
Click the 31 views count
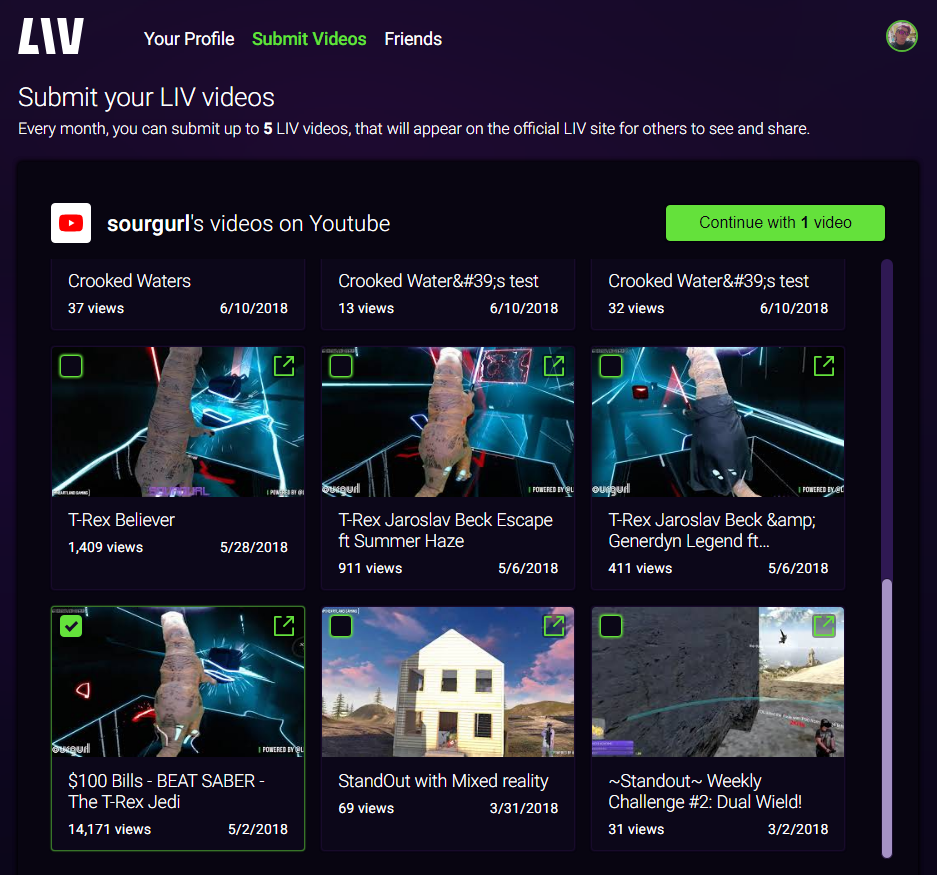(636, 829)
